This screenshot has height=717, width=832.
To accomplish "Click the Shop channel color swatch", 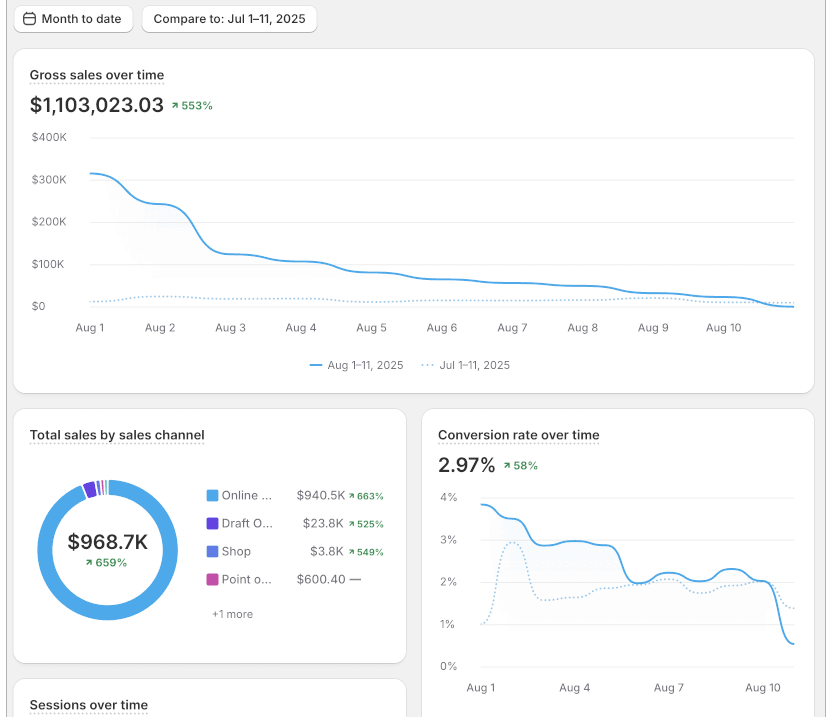I will click(x=212, y=551).
